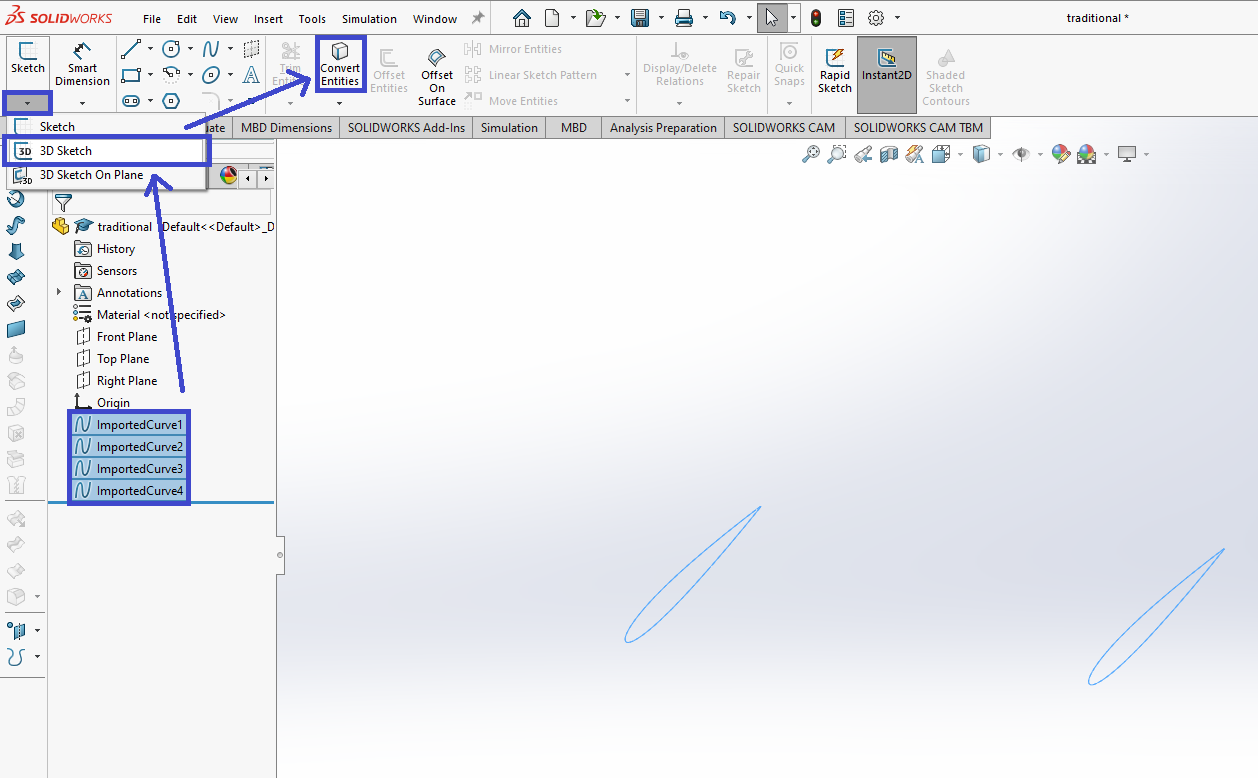
Task: Click the Section View icon
Action: pos(889,154)
